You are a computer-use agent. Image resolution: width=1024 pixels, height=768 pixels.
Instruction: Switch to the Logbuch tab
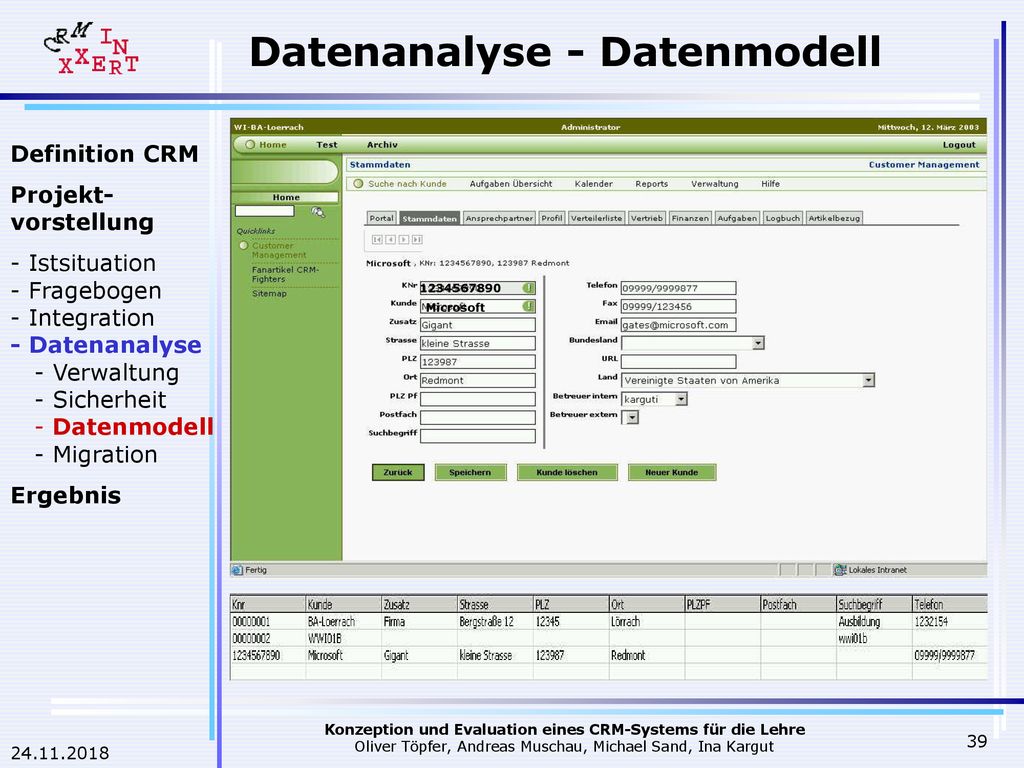point(783,218)
